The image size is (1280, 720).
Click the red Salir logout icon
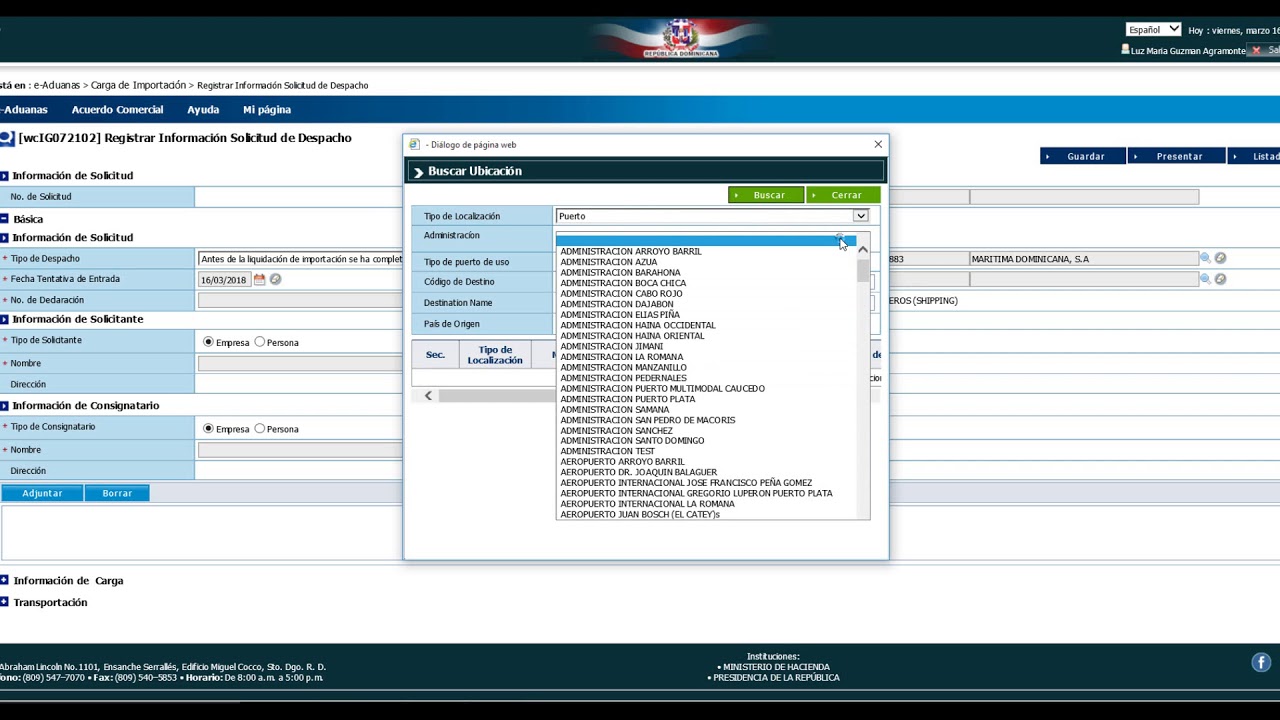(x=1256, y=50)
